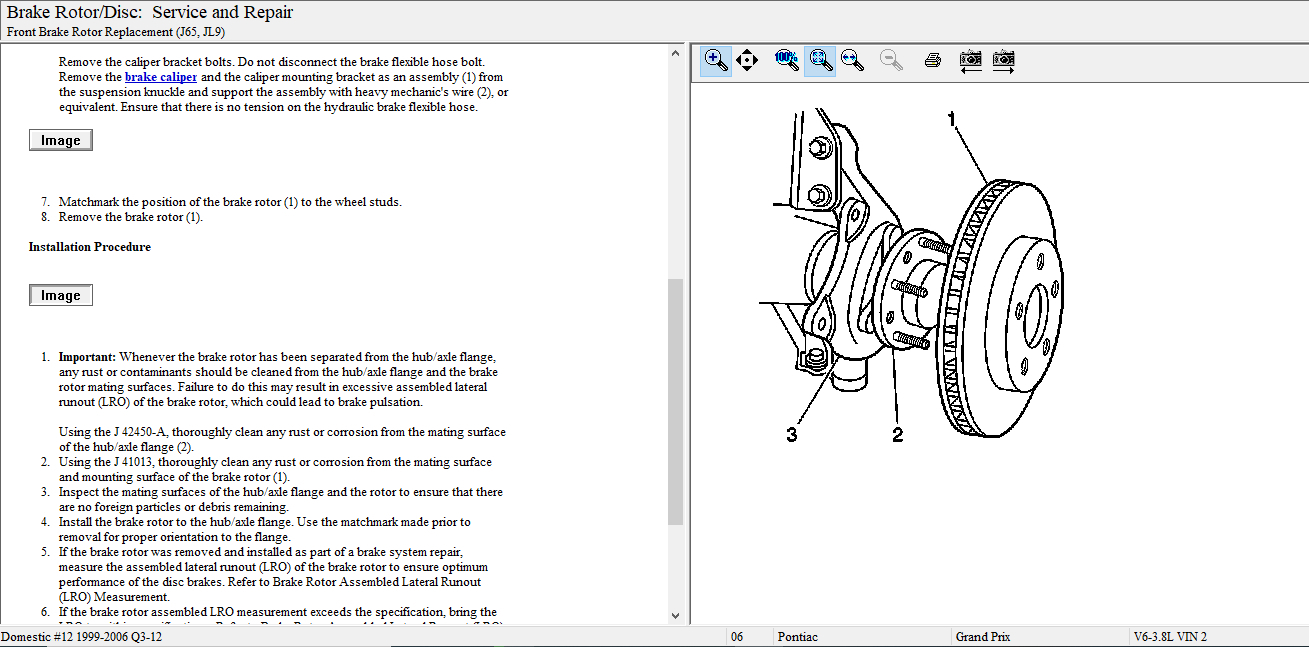This screenshot has height=647, width=1309.
Task: Select the zoom in magnifier tool
Action: point(716,60)
